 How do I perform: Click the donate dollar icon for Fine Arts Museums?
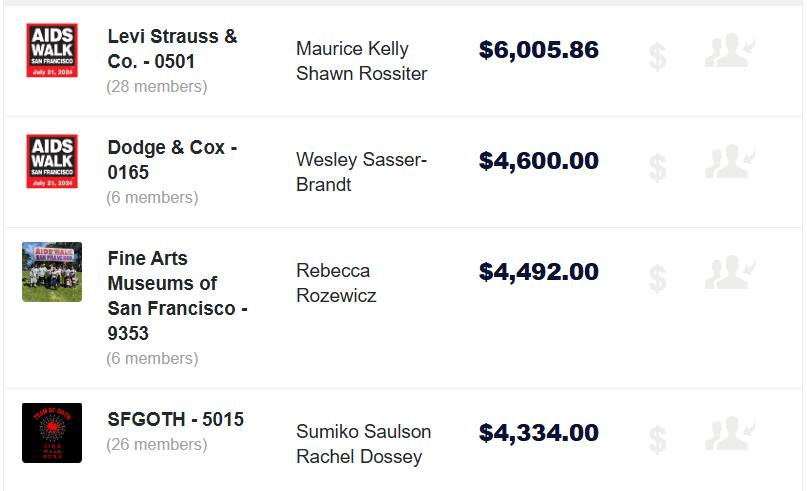[657, 278]
